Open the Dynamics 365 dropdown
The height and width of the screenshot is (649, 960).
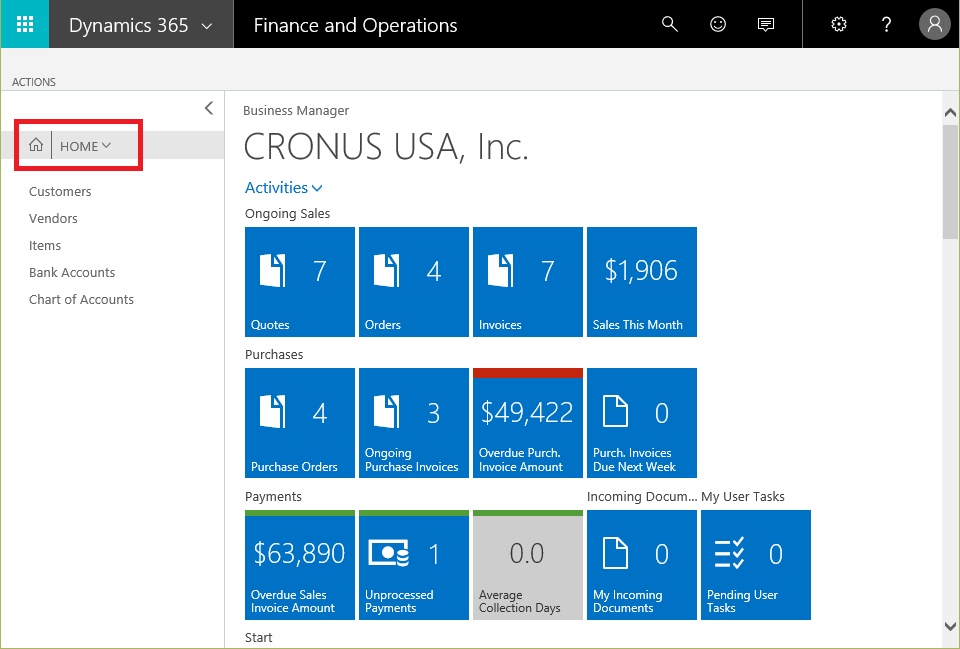(x=141, y=24)
